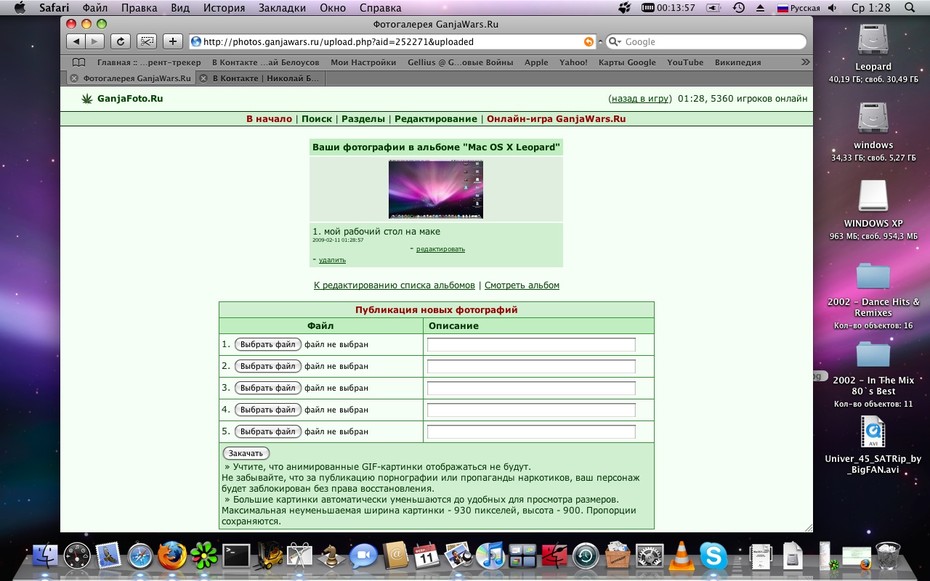The height and width of the screenshot is (581, 930).
Task: Open the Time Machine menu bar icon
Action: click(x=738, y=8)
